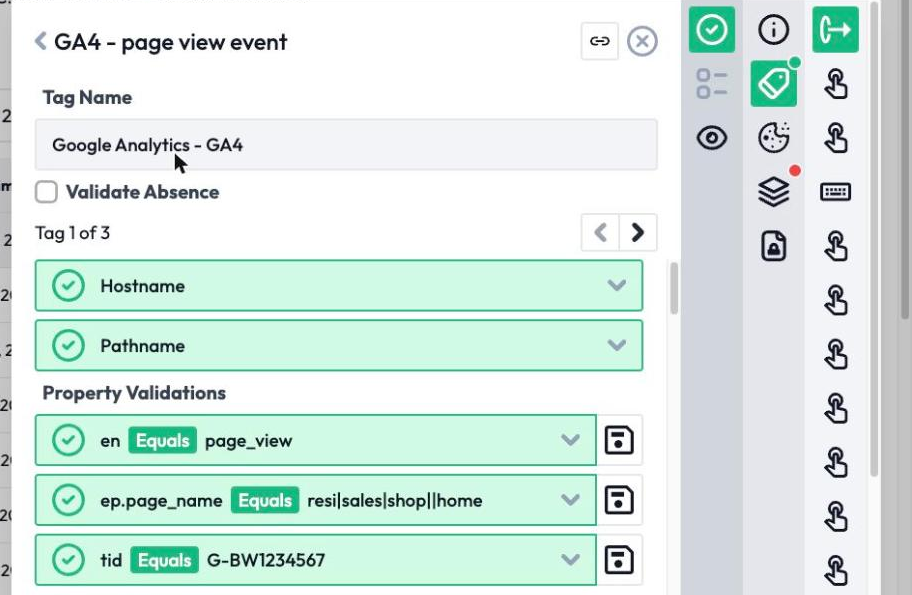The height and width of the screenshot is (595, 912).
Task: Save the tid property validation
Action: [619, 560]
